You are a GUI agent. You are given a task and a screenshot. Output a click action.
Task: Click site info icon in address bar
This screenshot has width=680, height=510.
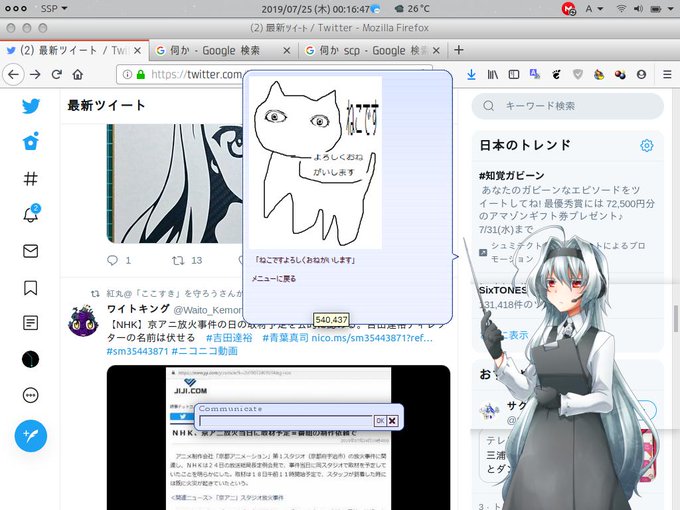pos(127,75)
